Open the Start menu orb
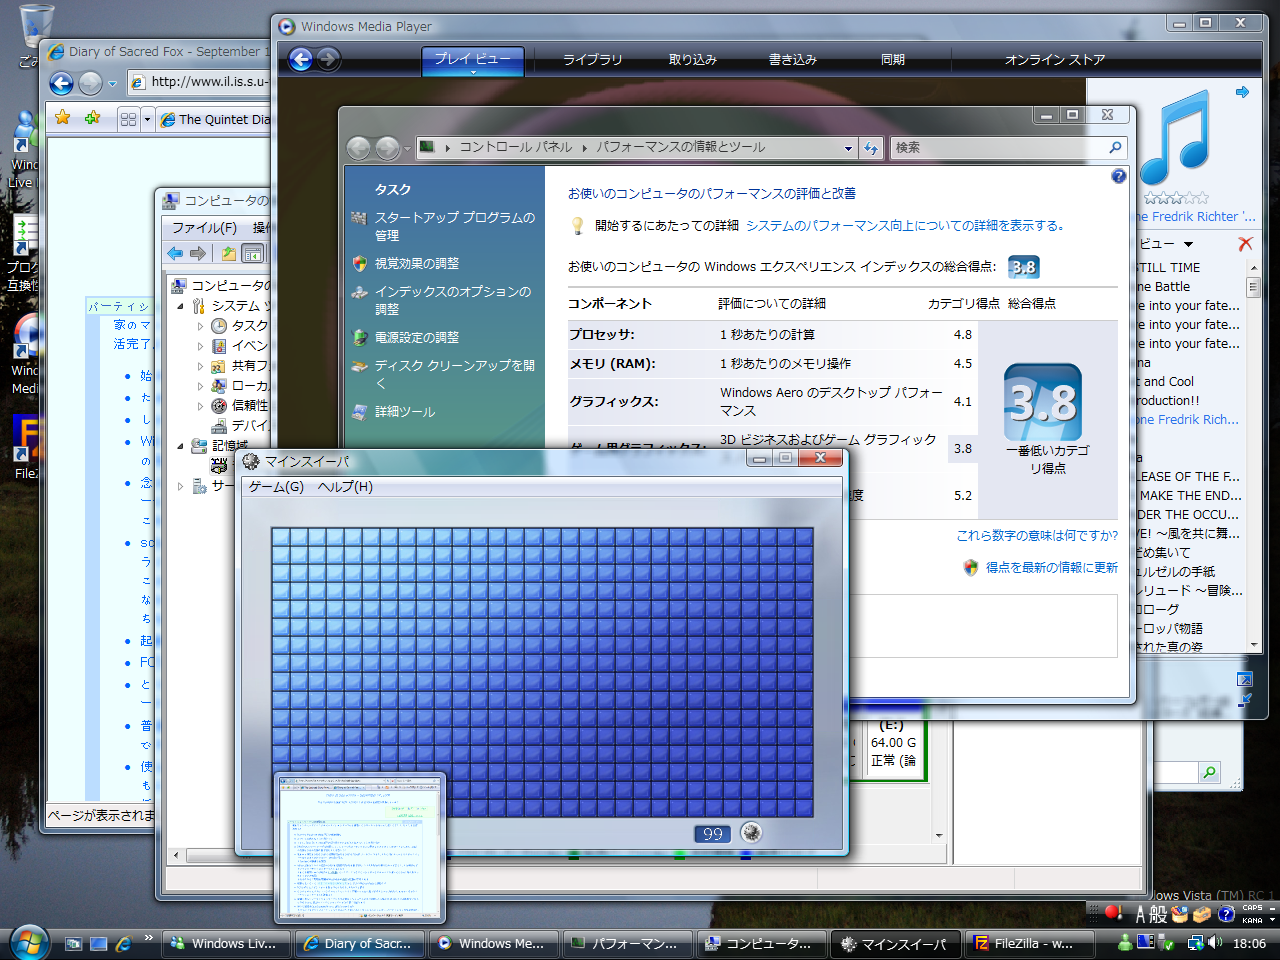This screenshot has width=1280, height=960. 28,942
